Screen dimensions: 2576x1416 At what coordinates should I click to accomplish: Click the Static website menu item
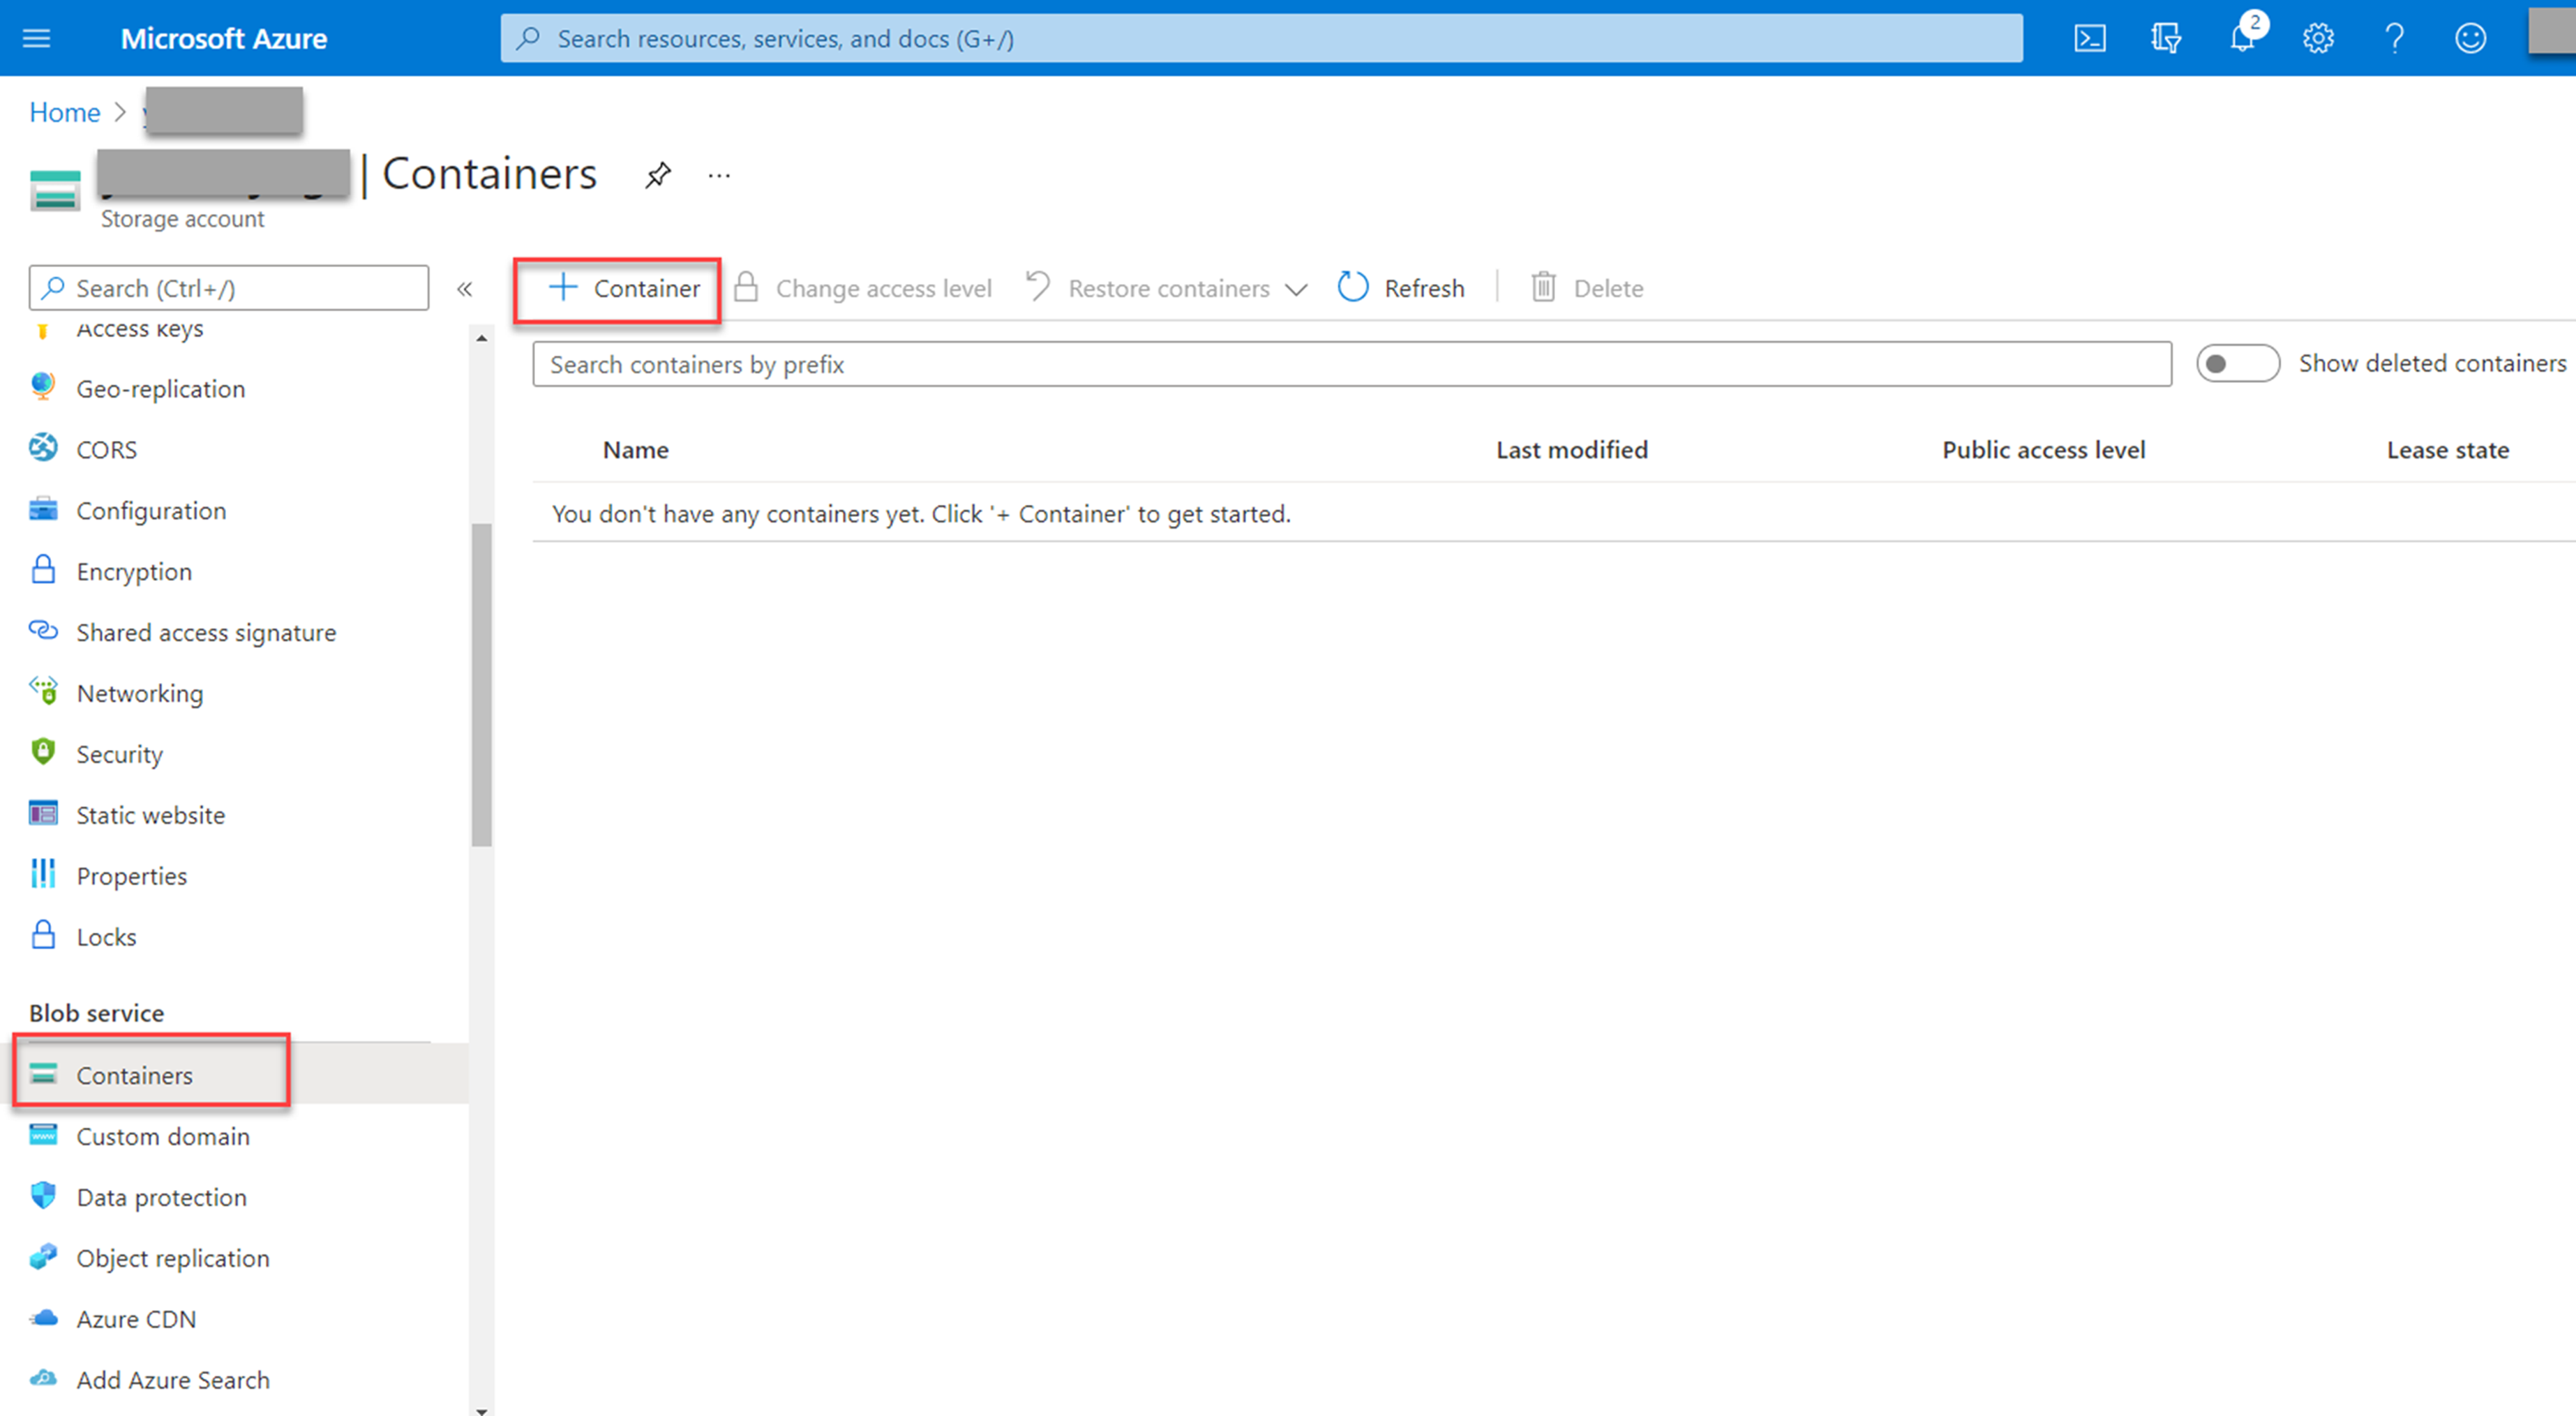point(150,815)
